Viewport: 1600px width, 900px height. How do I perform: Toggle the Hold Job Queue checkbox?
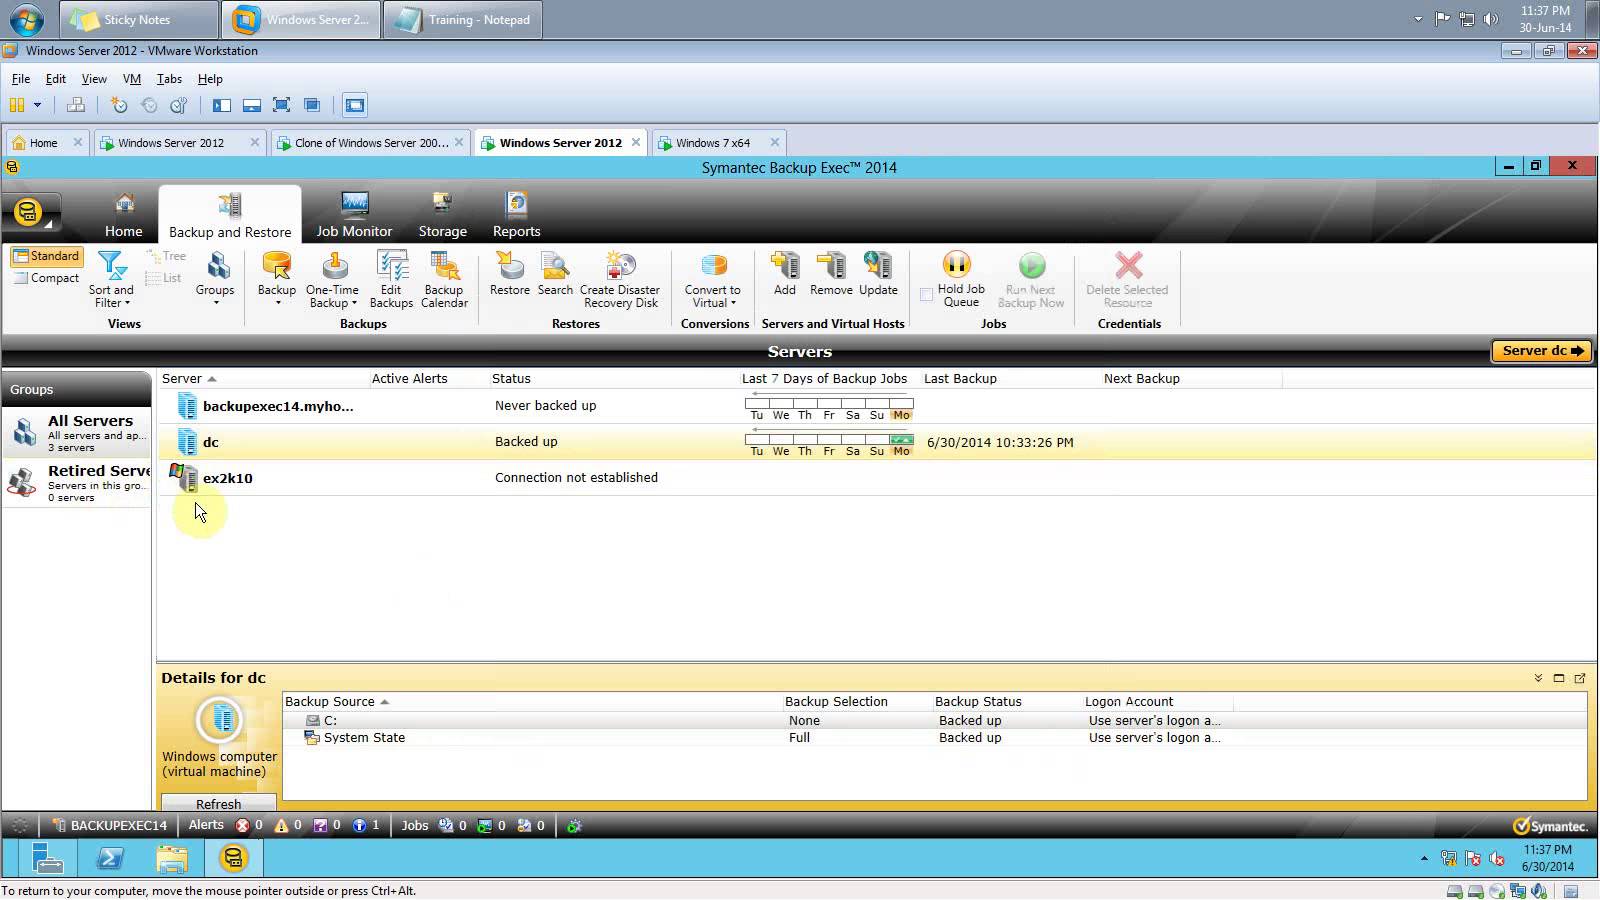[926, 295]
